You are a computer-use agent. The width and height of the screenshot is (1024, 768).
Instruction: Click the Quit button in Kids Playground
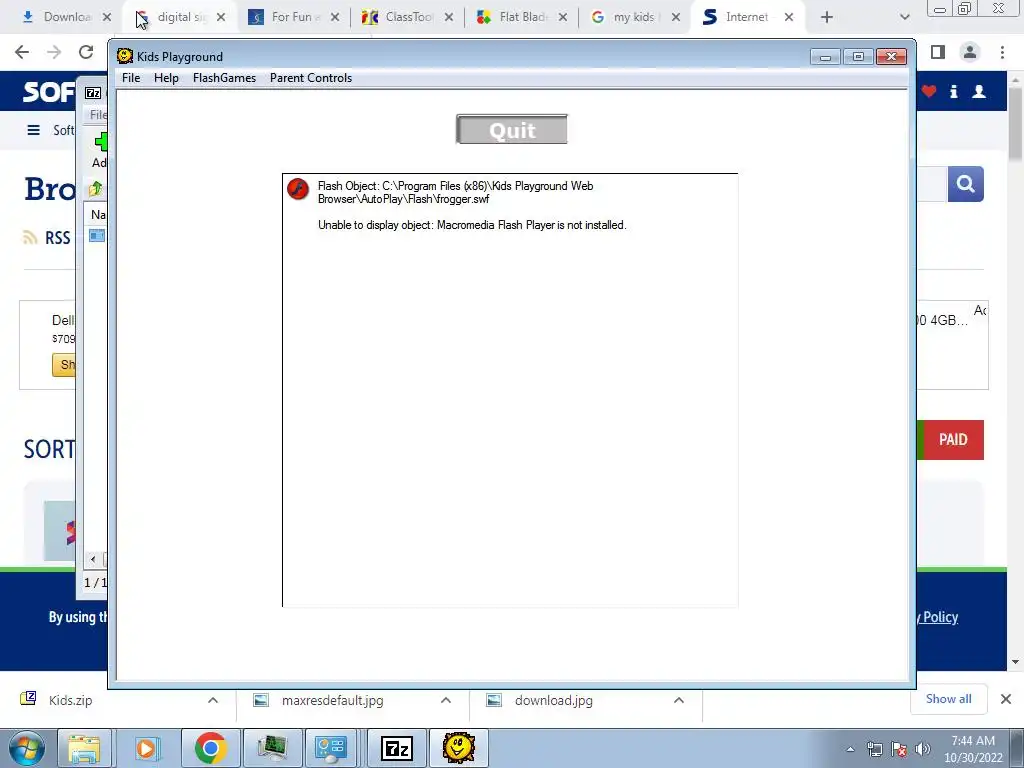click(x=512, y=129)
